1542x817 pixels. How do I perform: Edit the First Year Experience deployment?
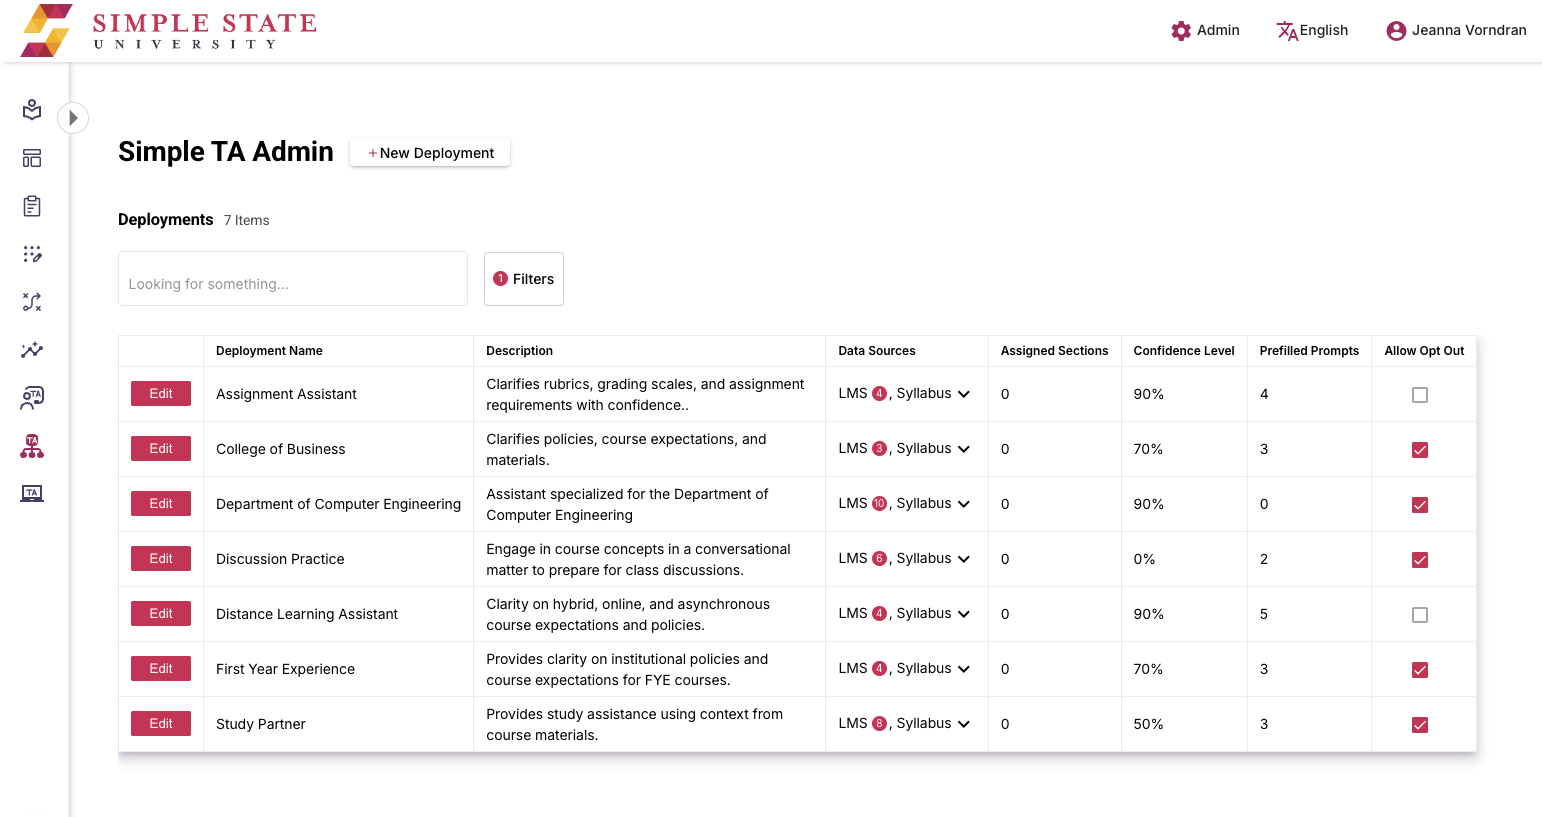161,669
